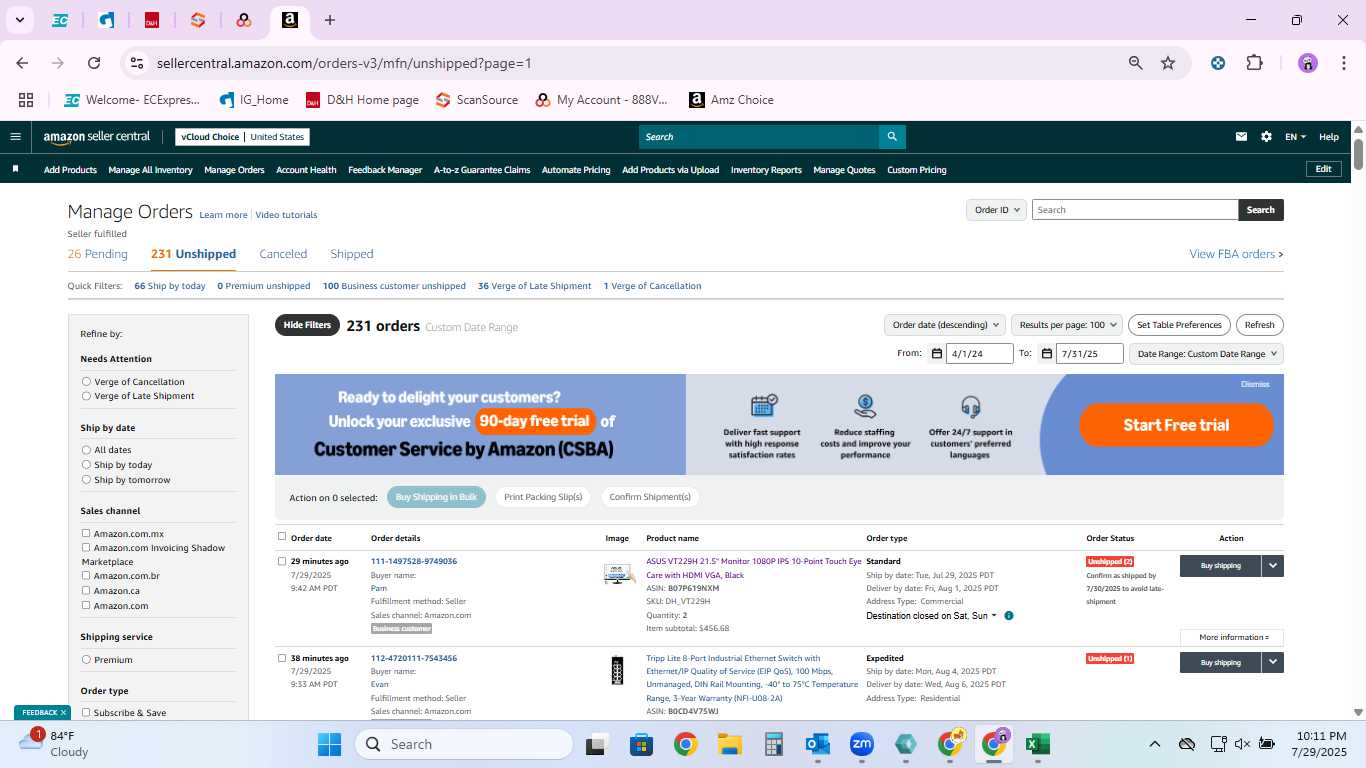Open the Seller Central hamburger menu

pos(15,137)
